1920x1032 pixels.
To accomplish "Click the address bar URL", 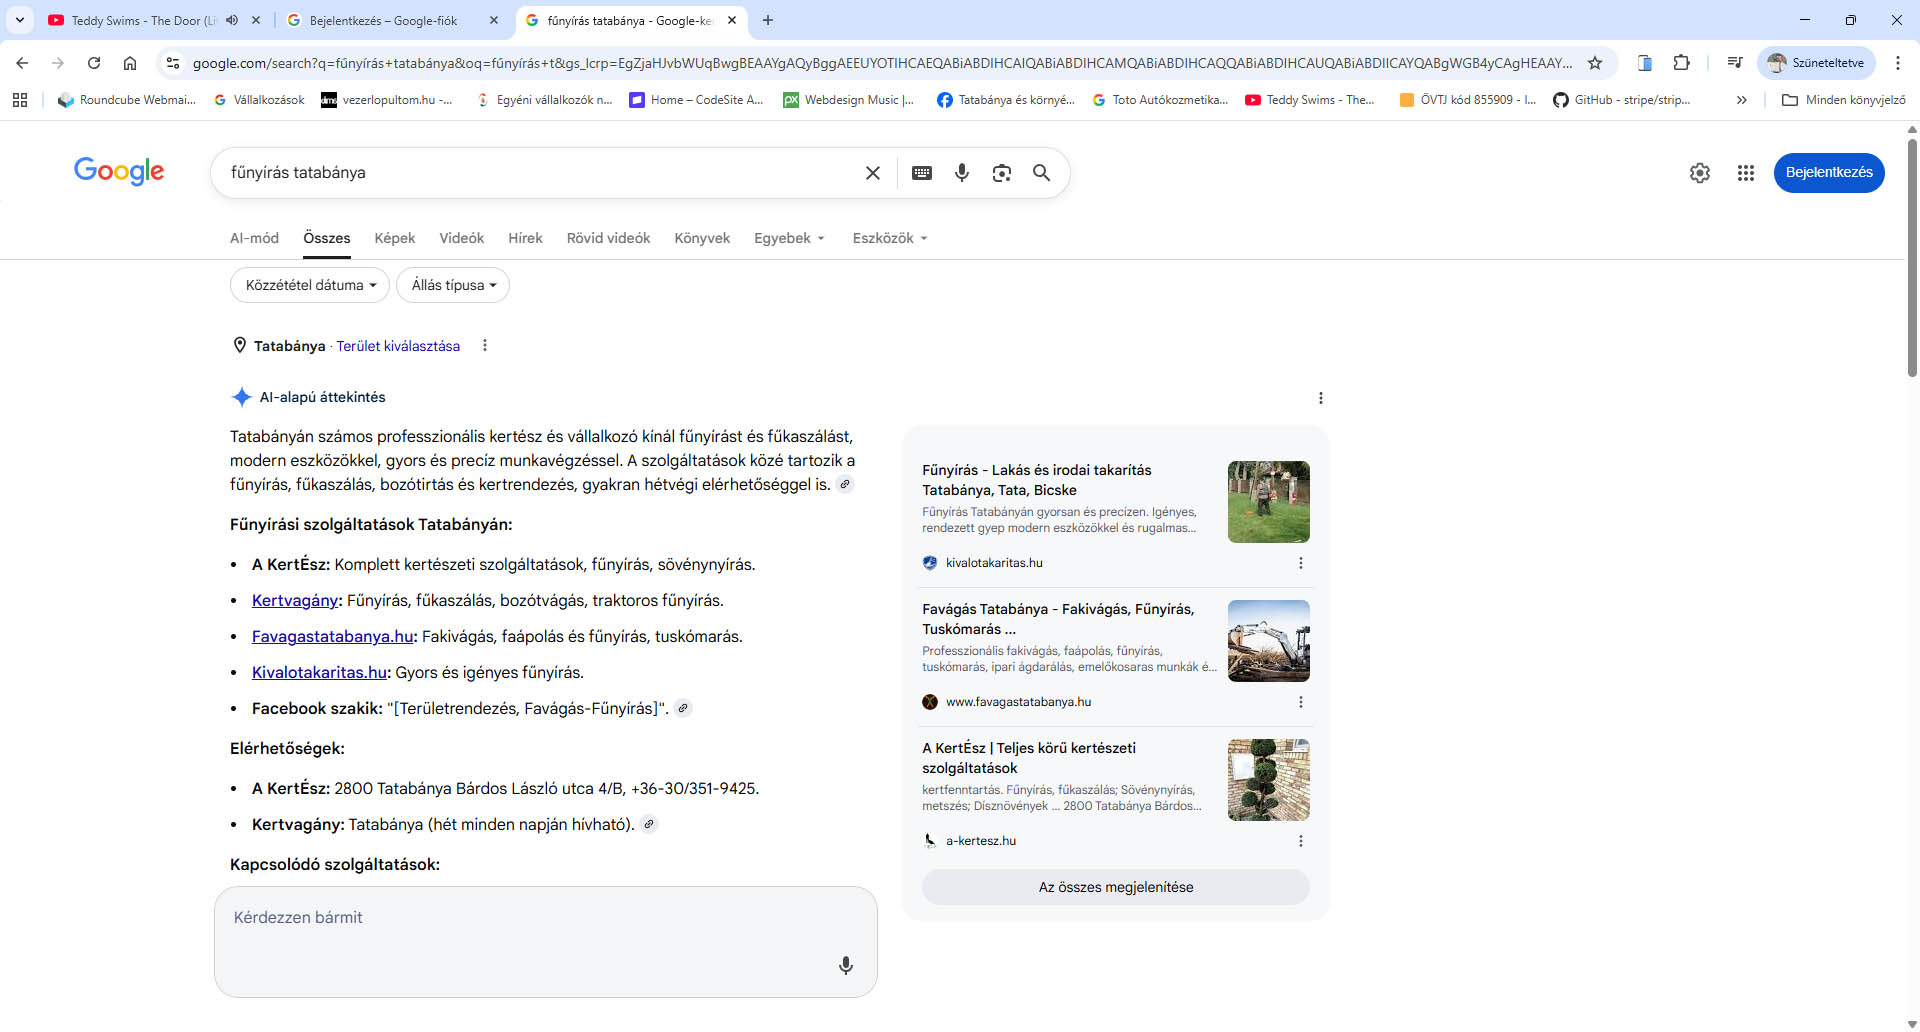I will pyautogui.click(x=881, y=63).
